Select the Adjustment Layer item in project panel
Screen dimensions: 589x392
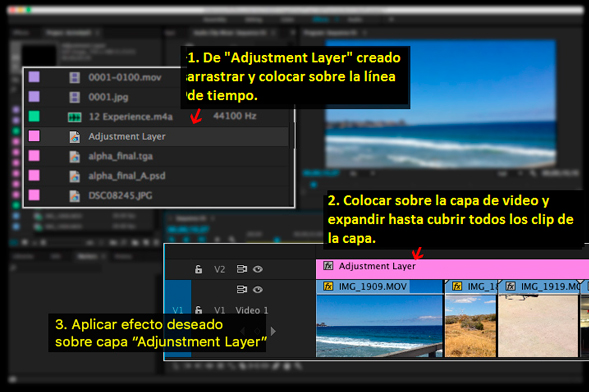tap(158, 136)
